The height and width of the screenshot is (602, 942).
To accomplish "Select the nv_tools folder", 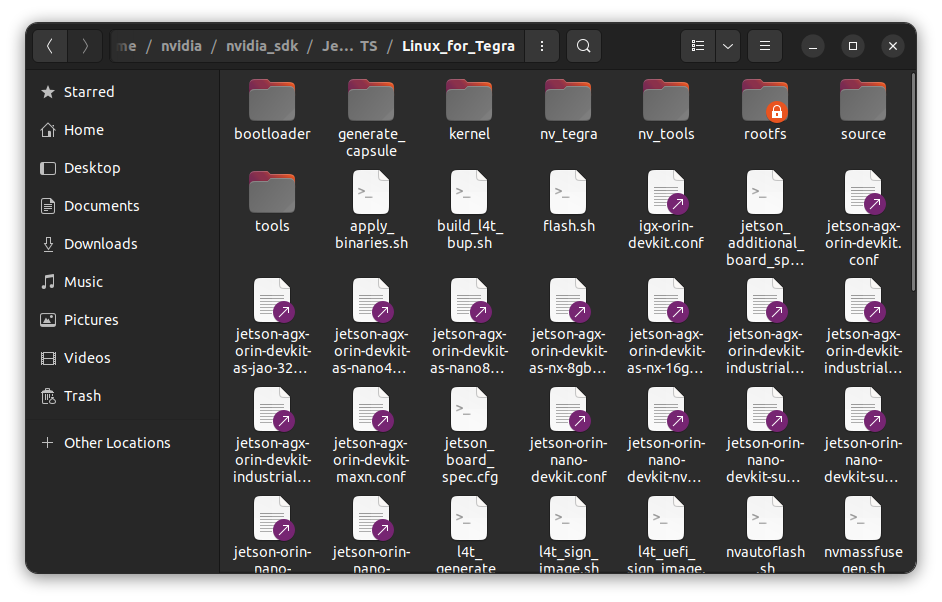I will pyautogui.click(x=666, y=111).
